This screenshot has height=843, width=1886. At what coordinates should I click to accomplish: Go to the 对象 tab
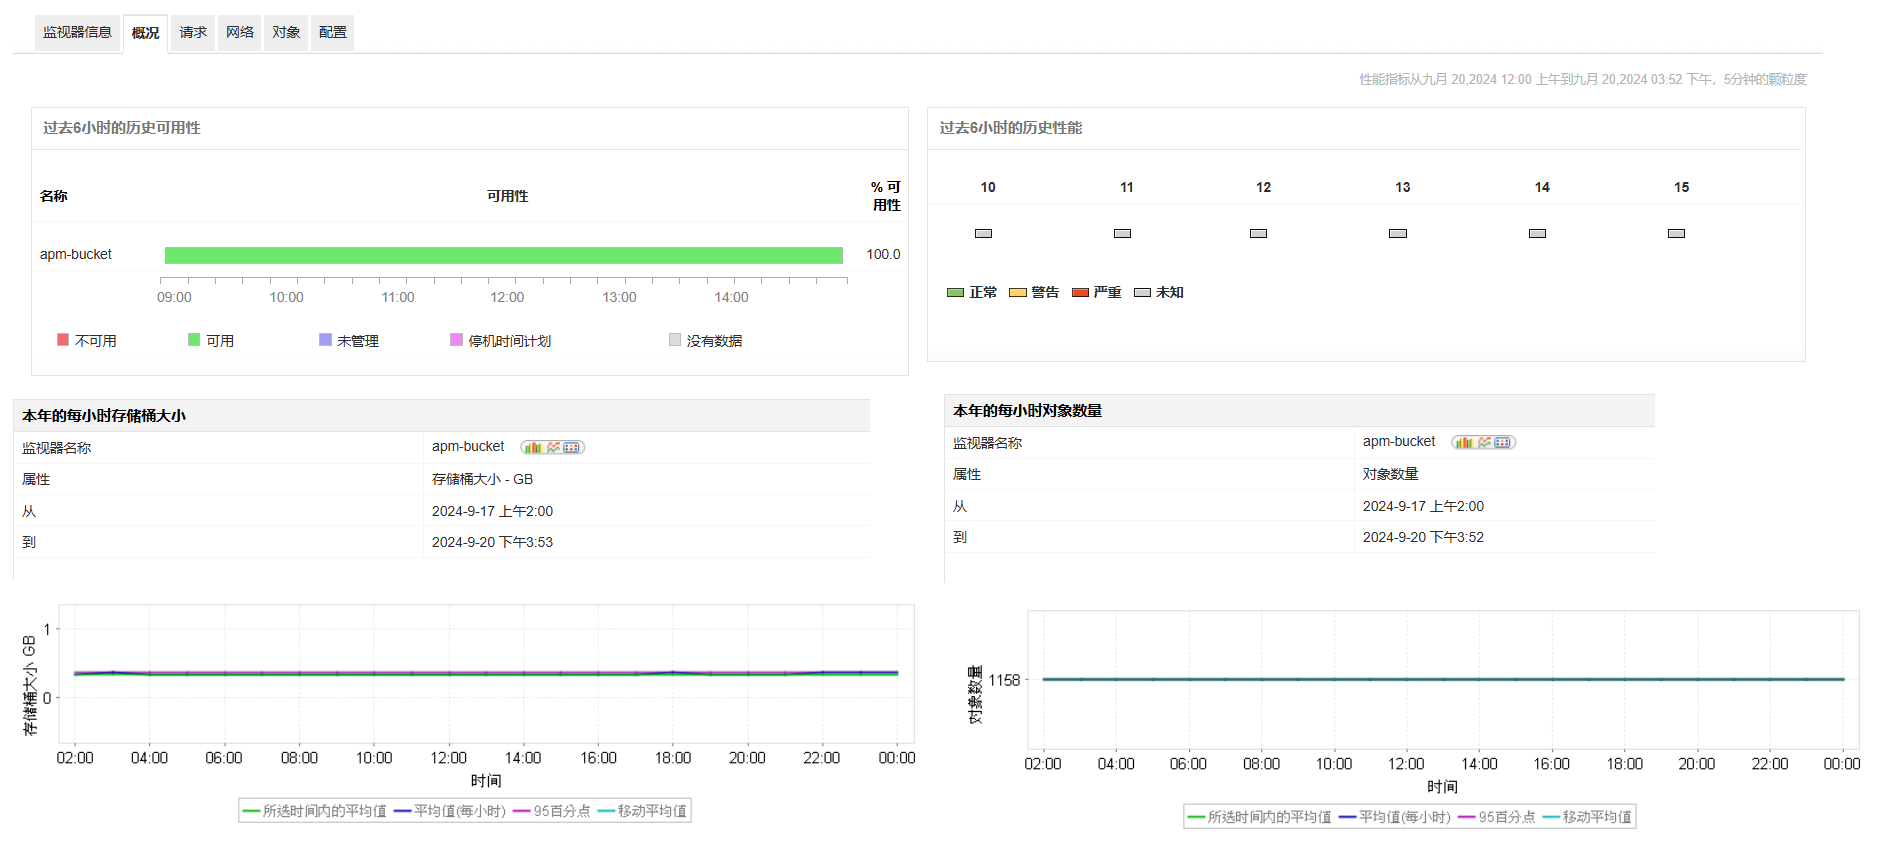click(286, 32)
